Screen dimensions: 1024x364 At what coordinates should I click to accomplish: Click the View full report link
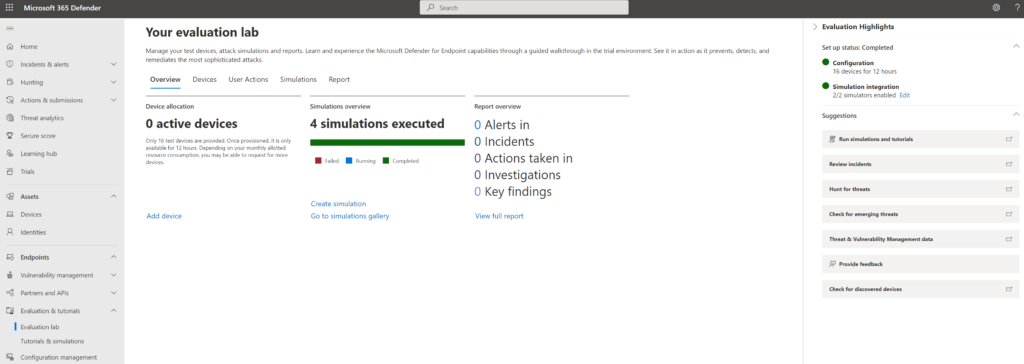(499, 216)
